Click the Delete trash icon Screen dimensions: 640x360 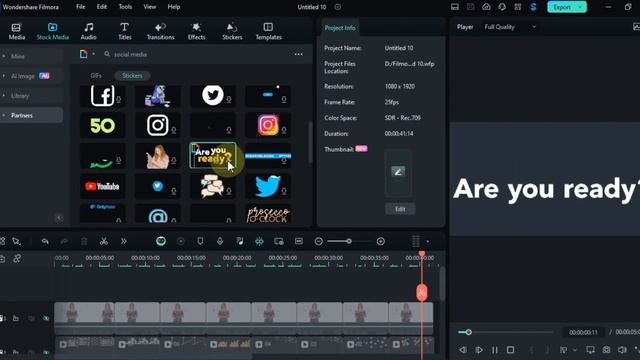pyautogui.click(x=84, y=242)
